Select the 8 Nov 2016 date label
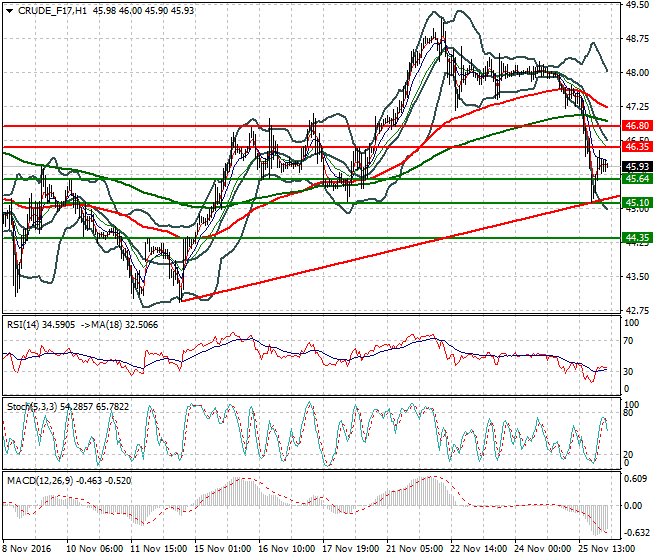This screenshot has height=560, width=660. click(x=27, y=549)
